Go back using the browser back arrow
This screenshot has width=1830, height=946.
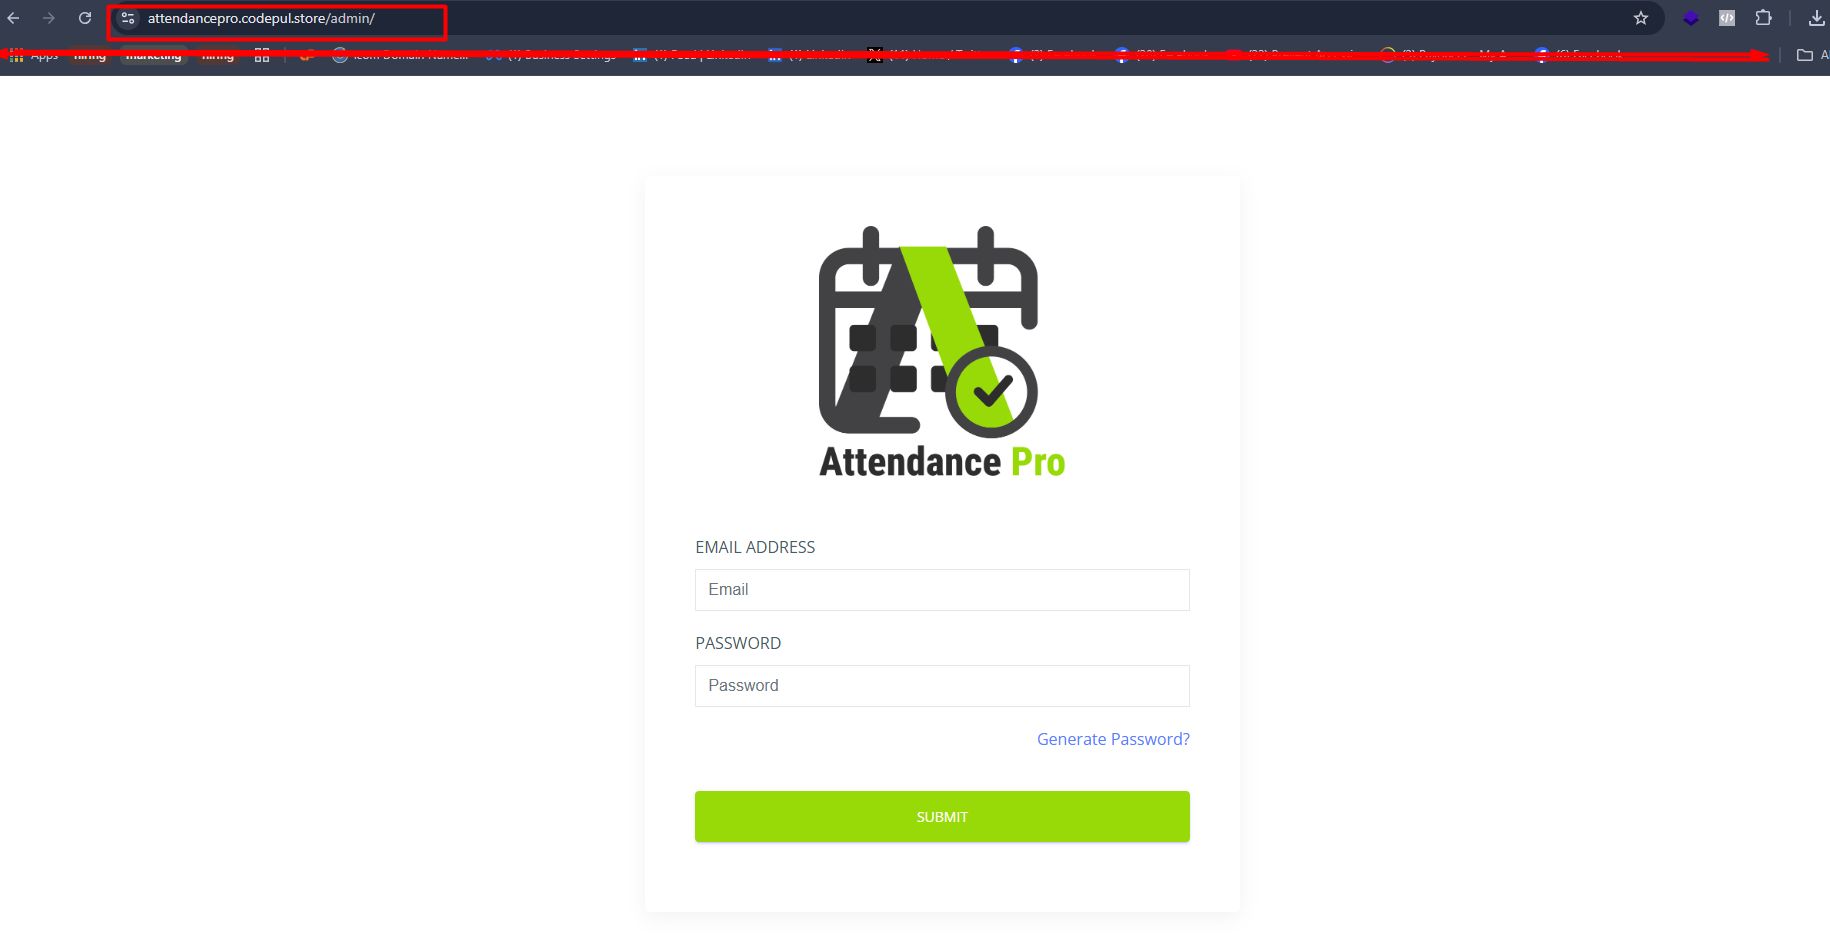[13, 18]
